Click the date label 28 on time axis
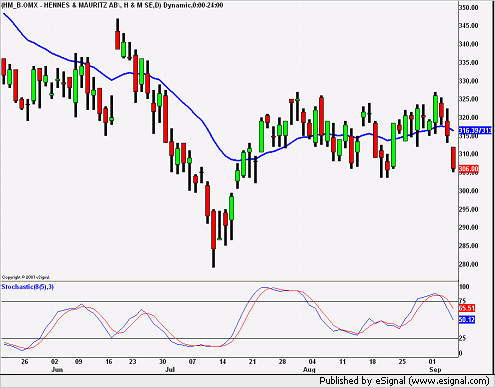 (282, 362)
